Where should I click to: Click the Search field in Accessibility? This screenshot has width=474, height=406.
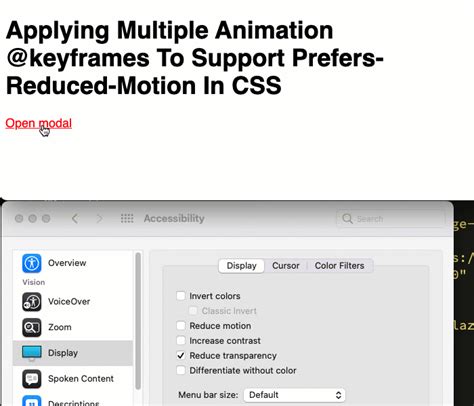(391, 219)
